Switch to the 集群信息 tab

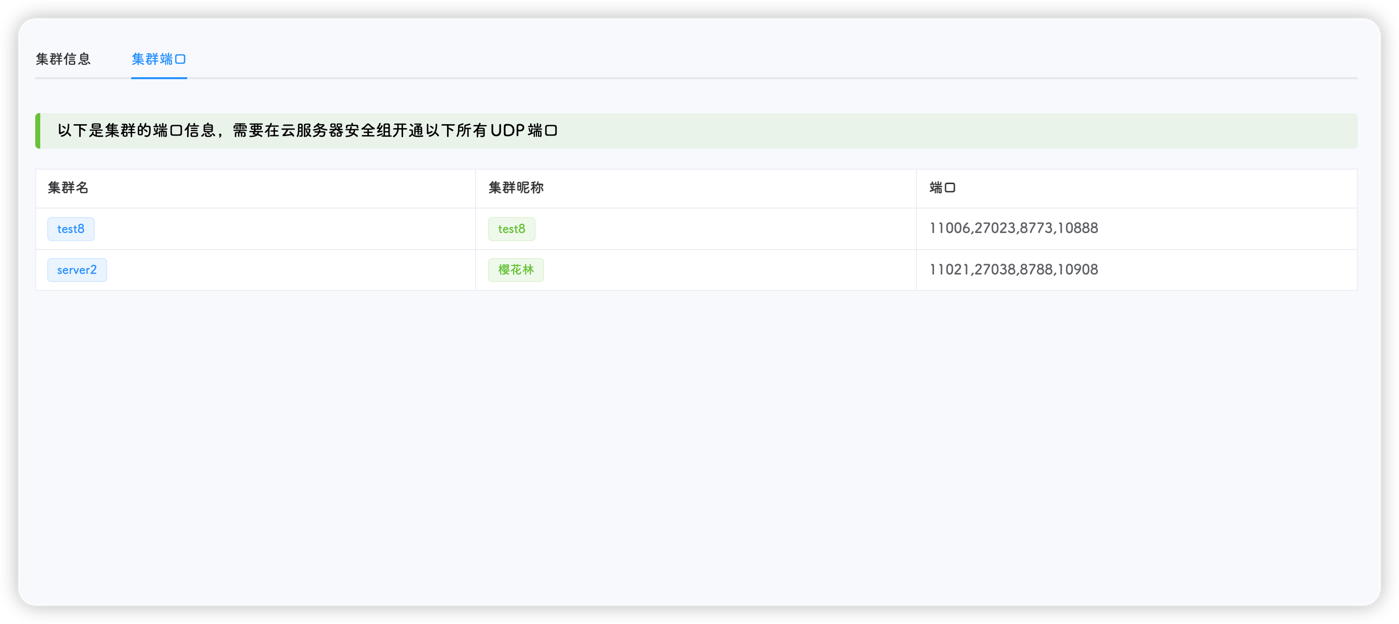coord(61,59)
